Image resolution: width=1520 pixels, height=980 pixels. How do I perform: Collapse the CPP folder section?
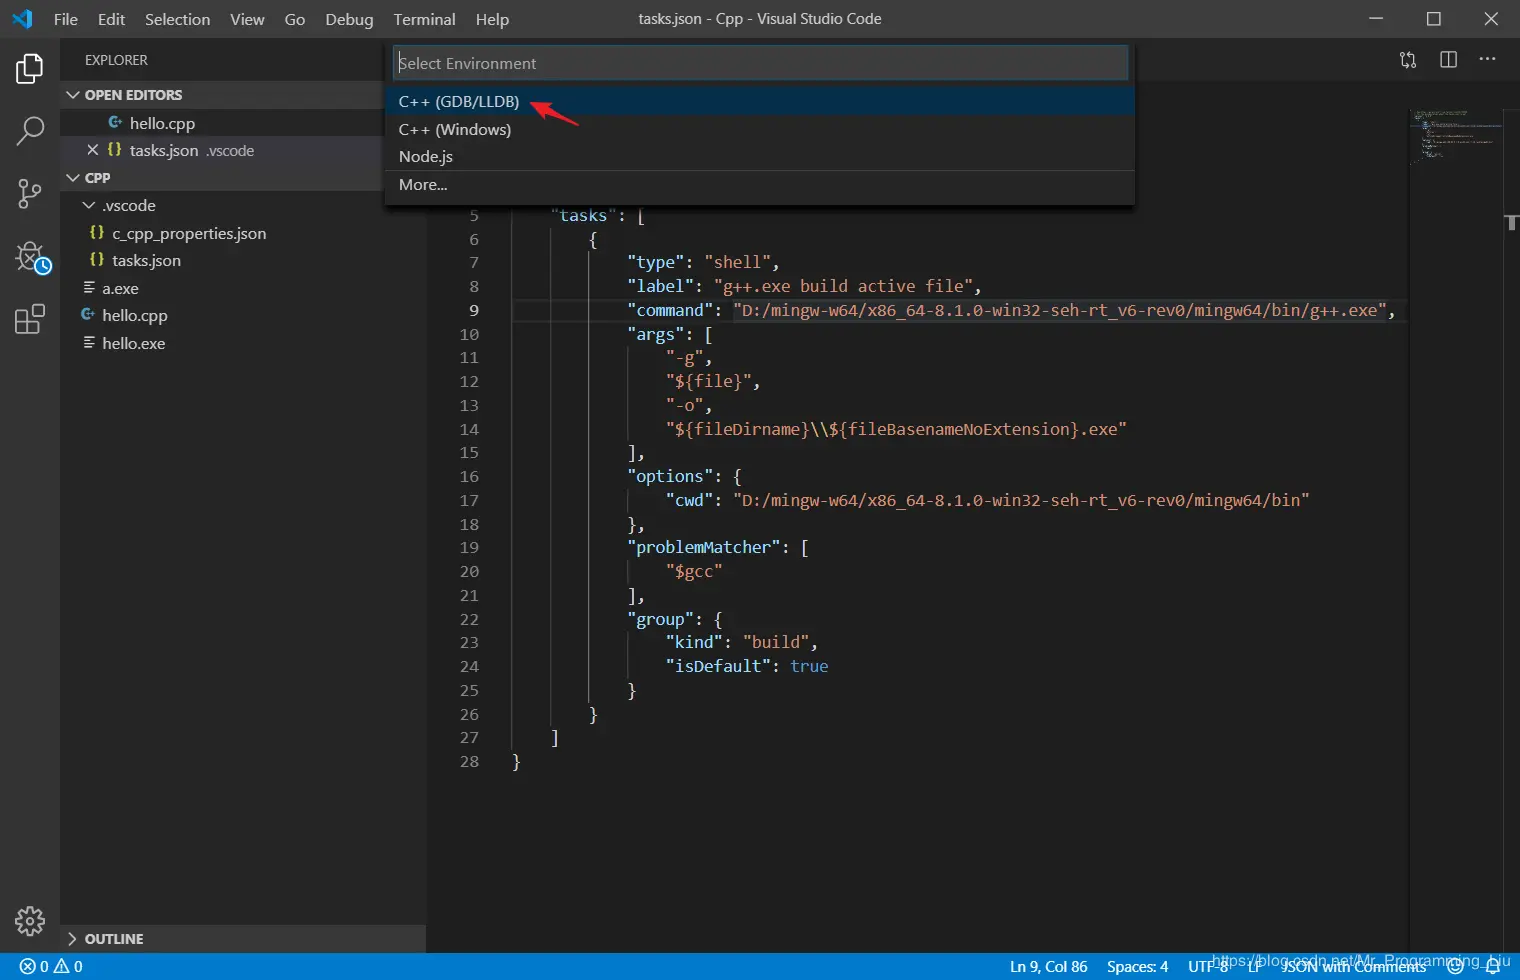tap(73, 178)
